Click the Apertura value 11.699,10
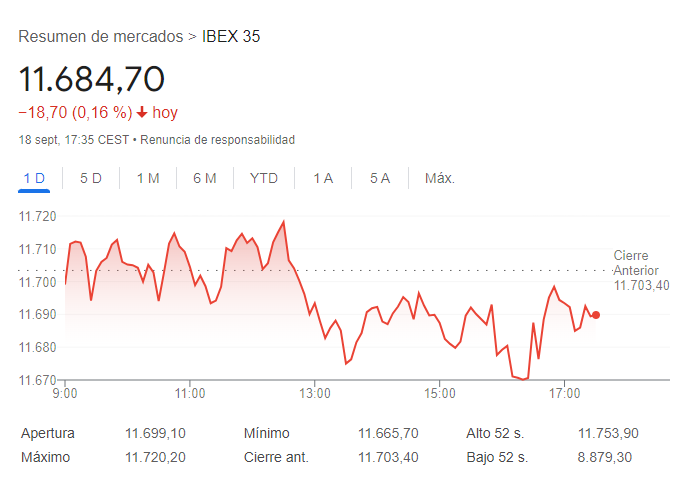Image resolution: width=689 pixels, height=477 pixels. 155,433
